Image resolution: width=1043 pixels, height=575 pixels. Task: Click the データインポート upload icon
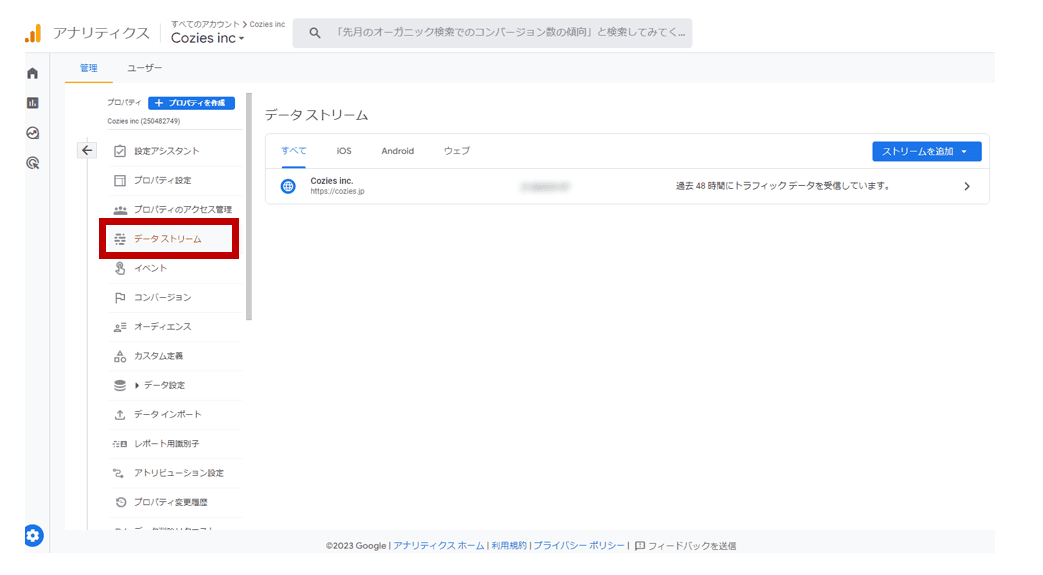[120, 415]
